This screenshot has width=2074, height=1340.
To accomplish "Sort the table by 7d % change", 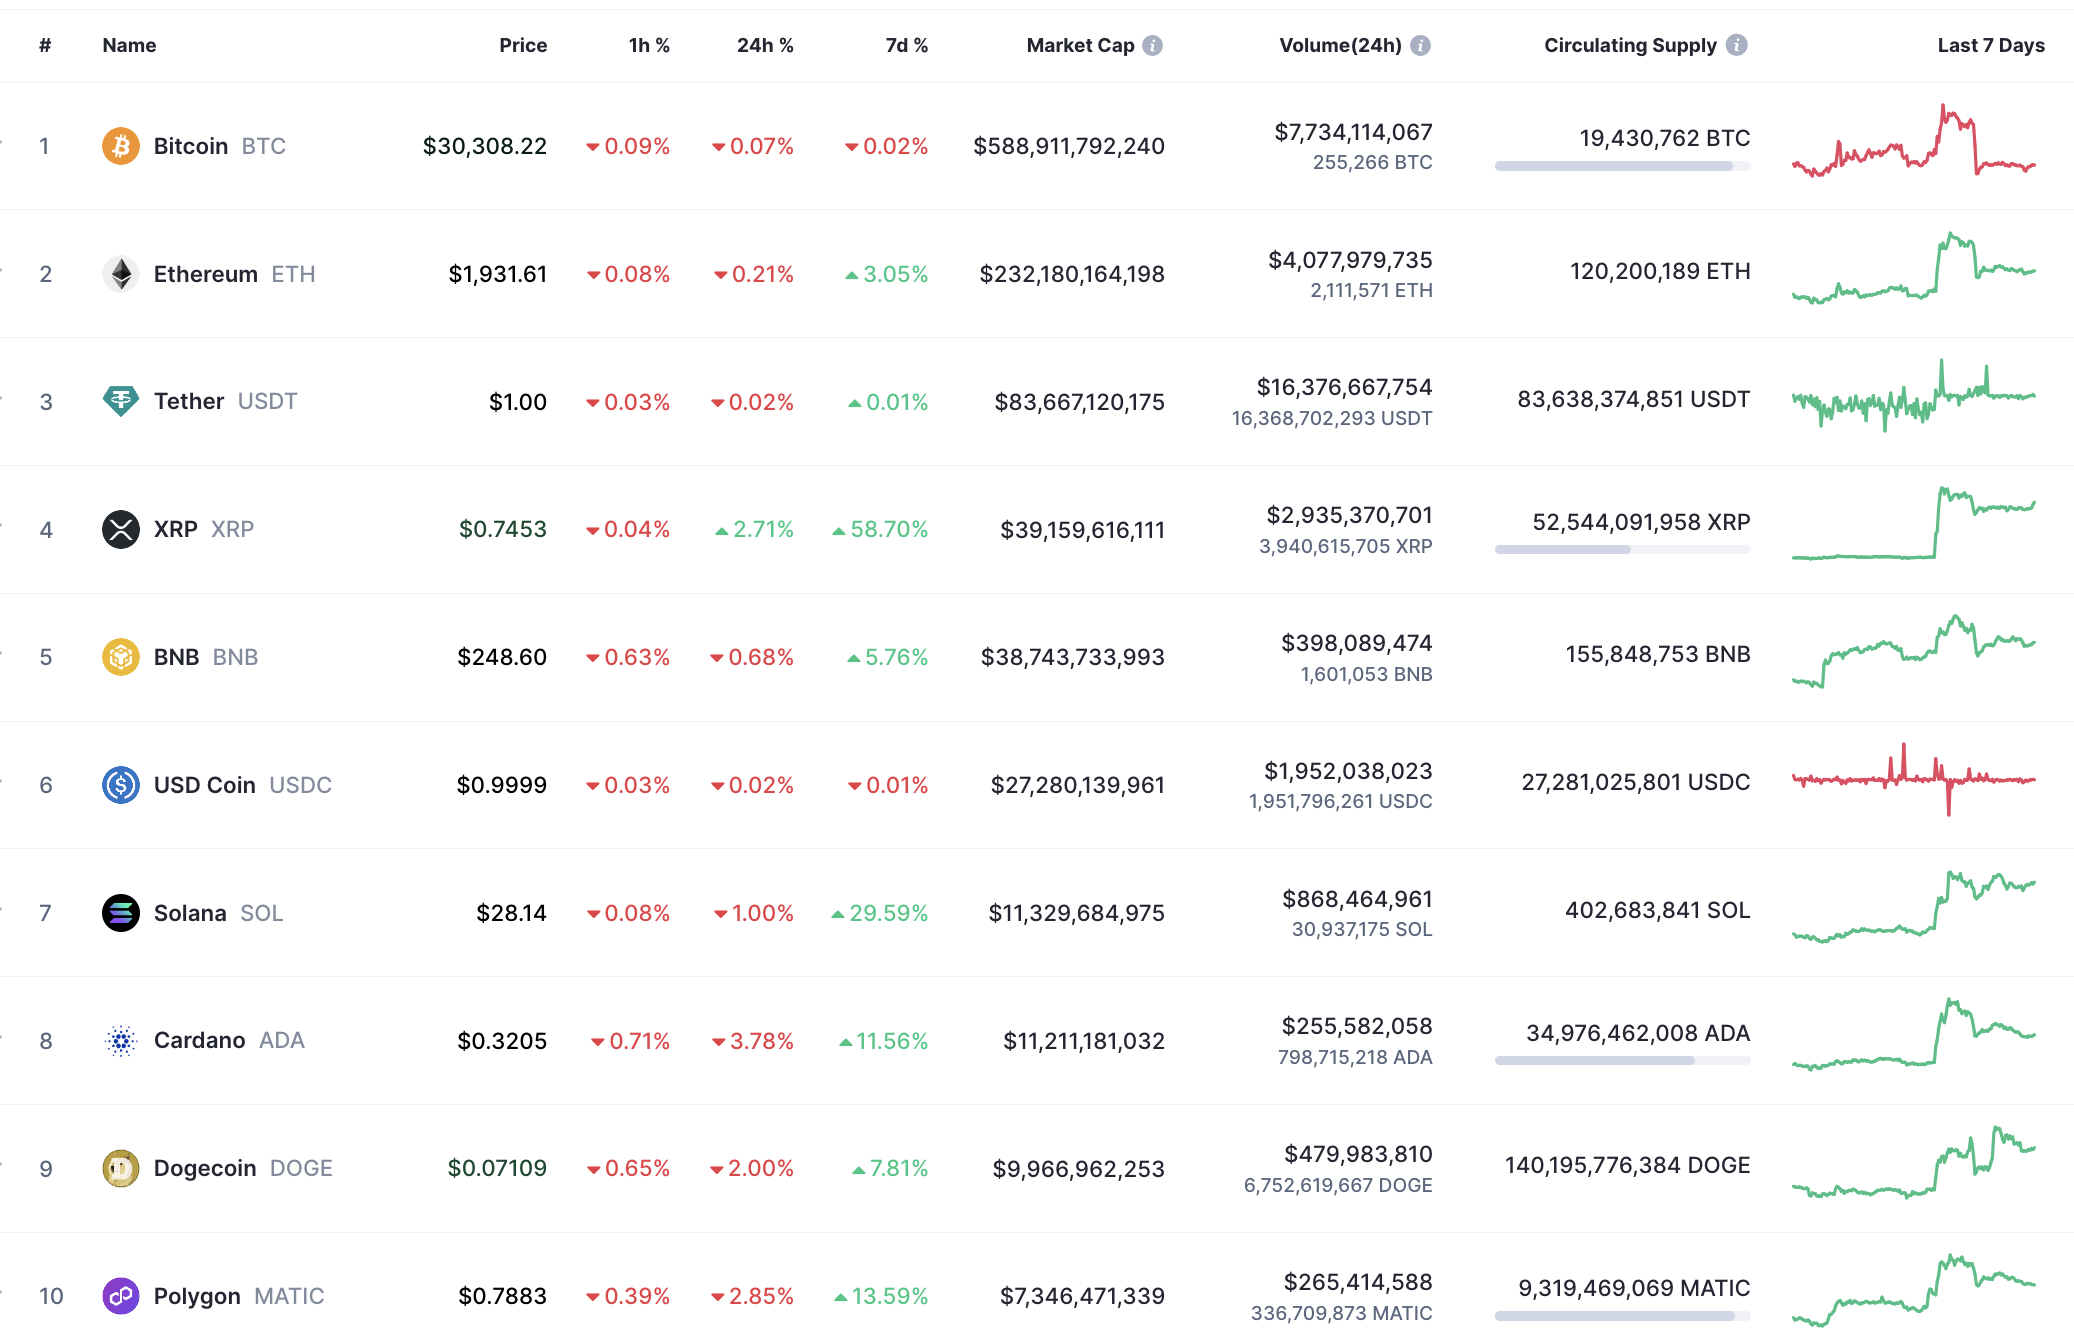I will (x=906, y=44).
